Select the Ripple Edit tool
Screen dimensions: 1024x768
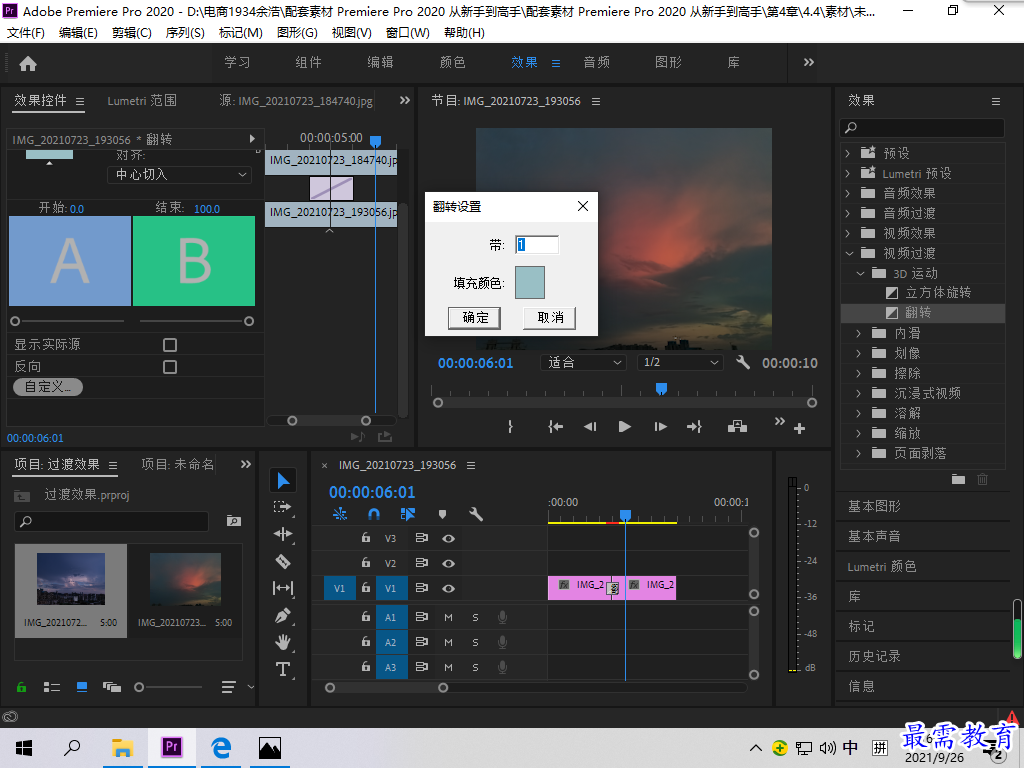(283, 534)
